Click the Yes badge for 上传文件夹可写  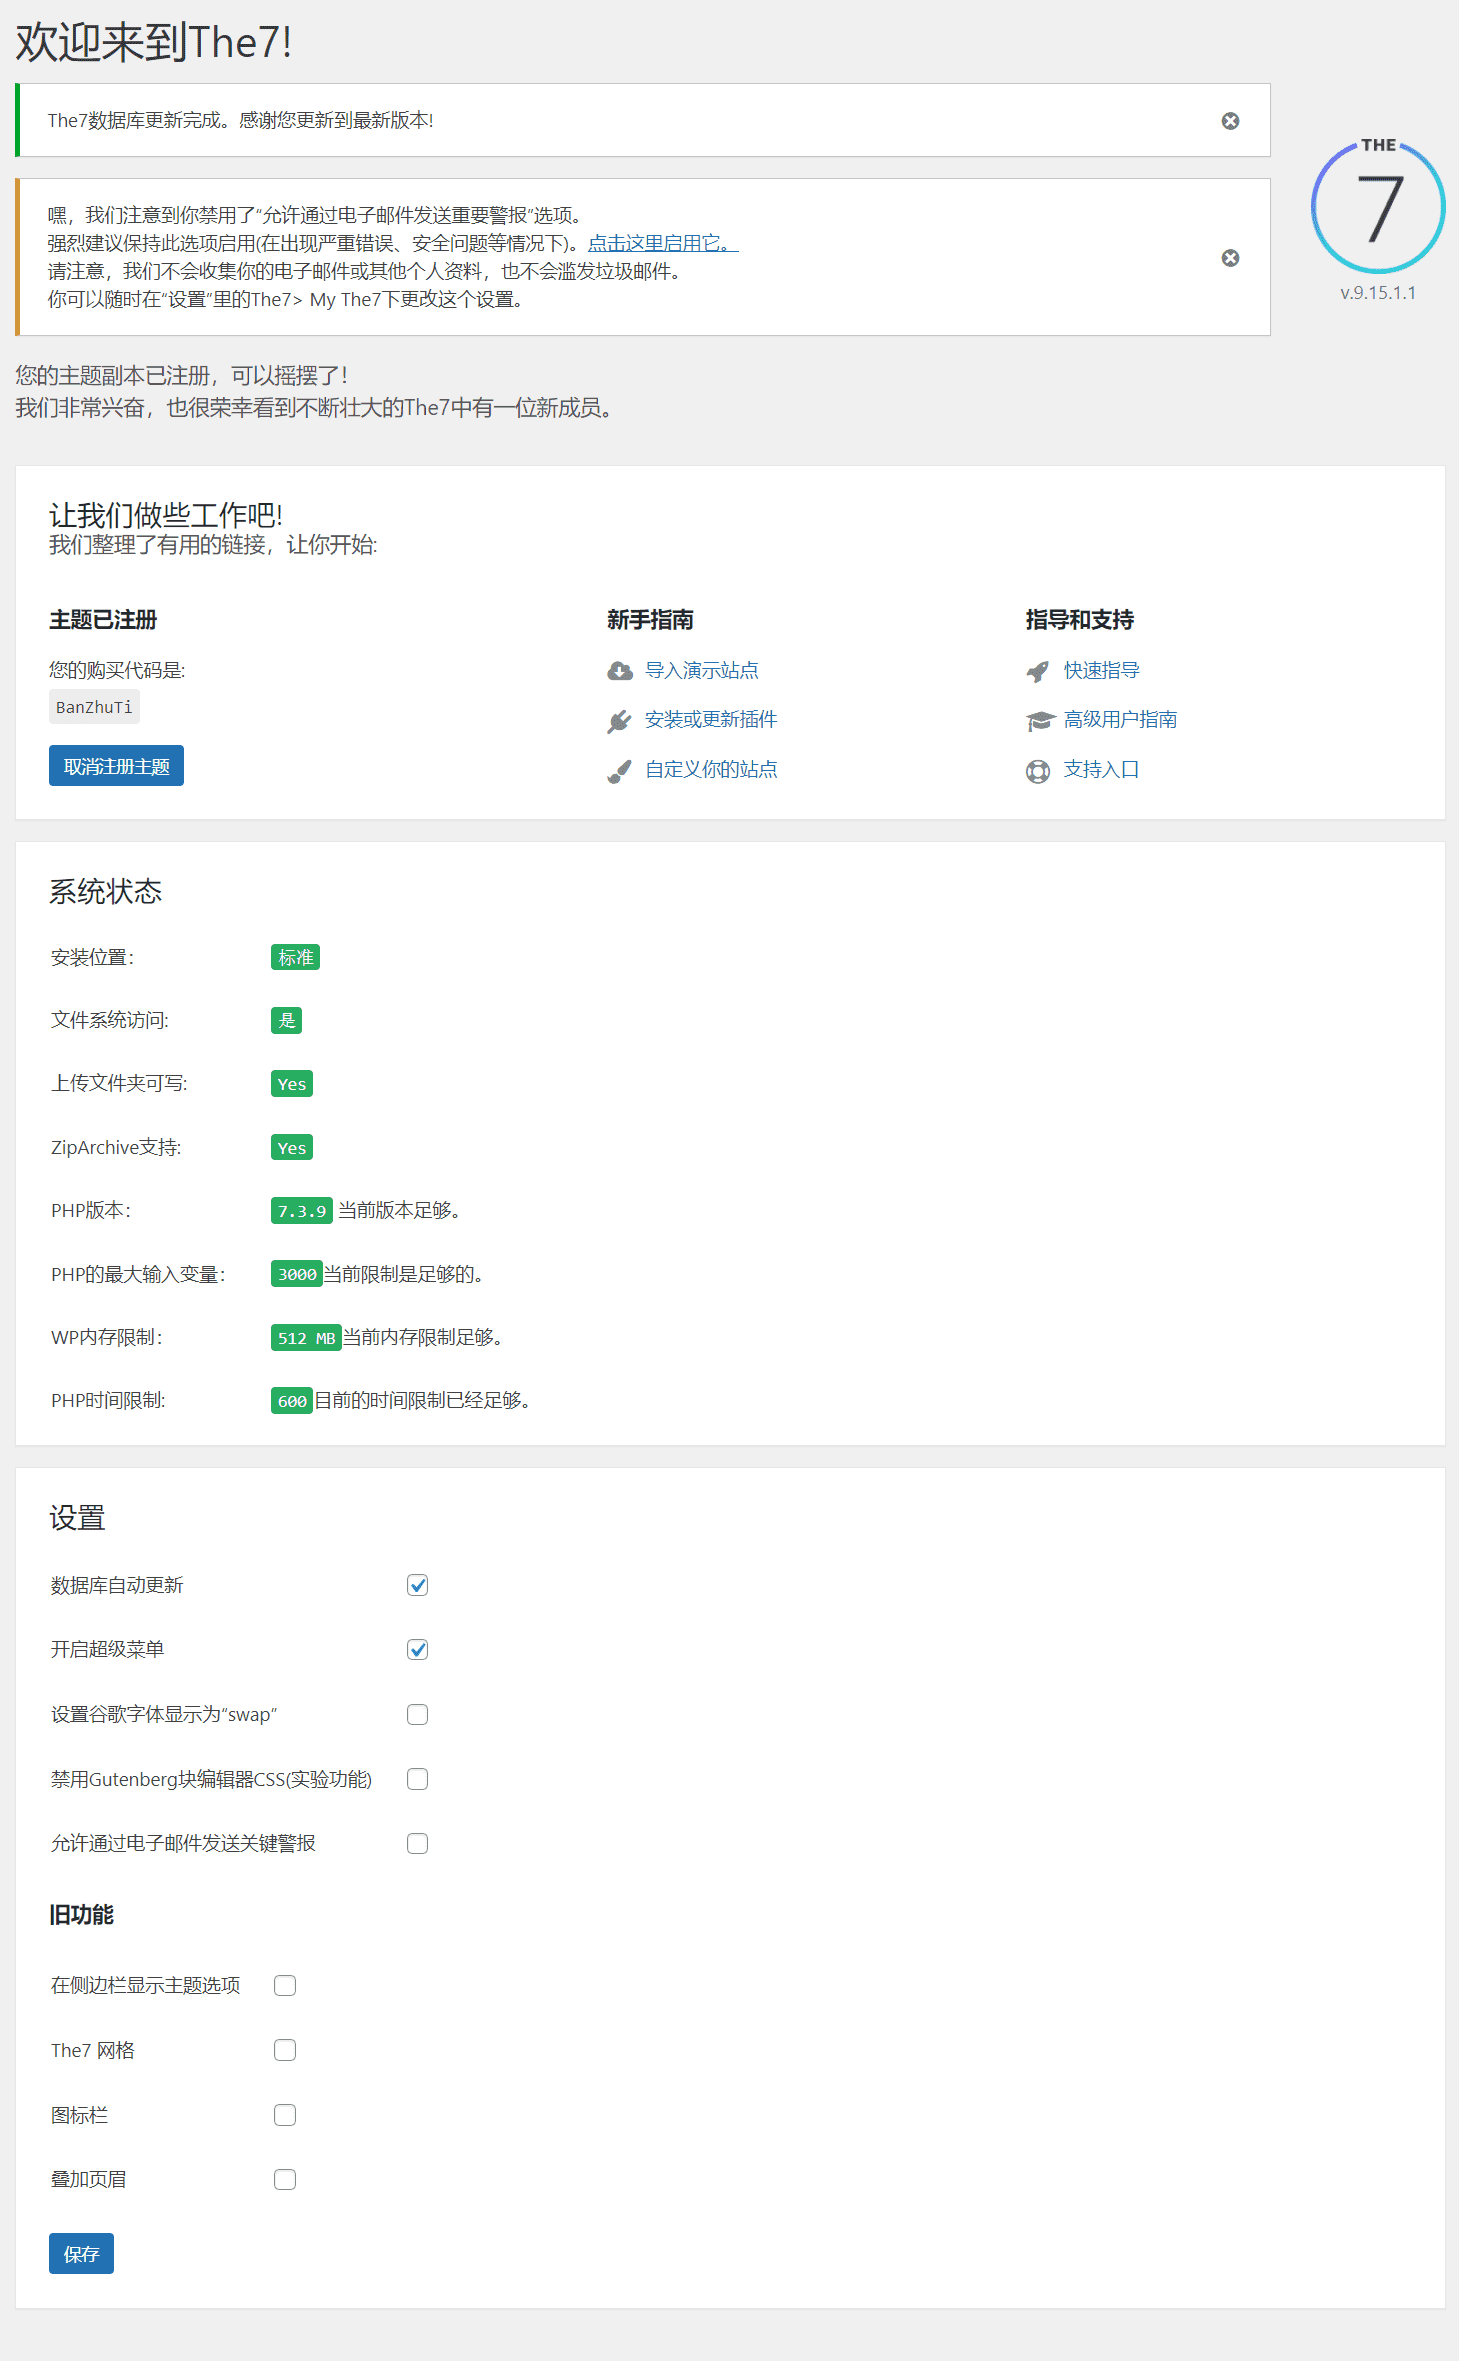tap(292, 1084)
